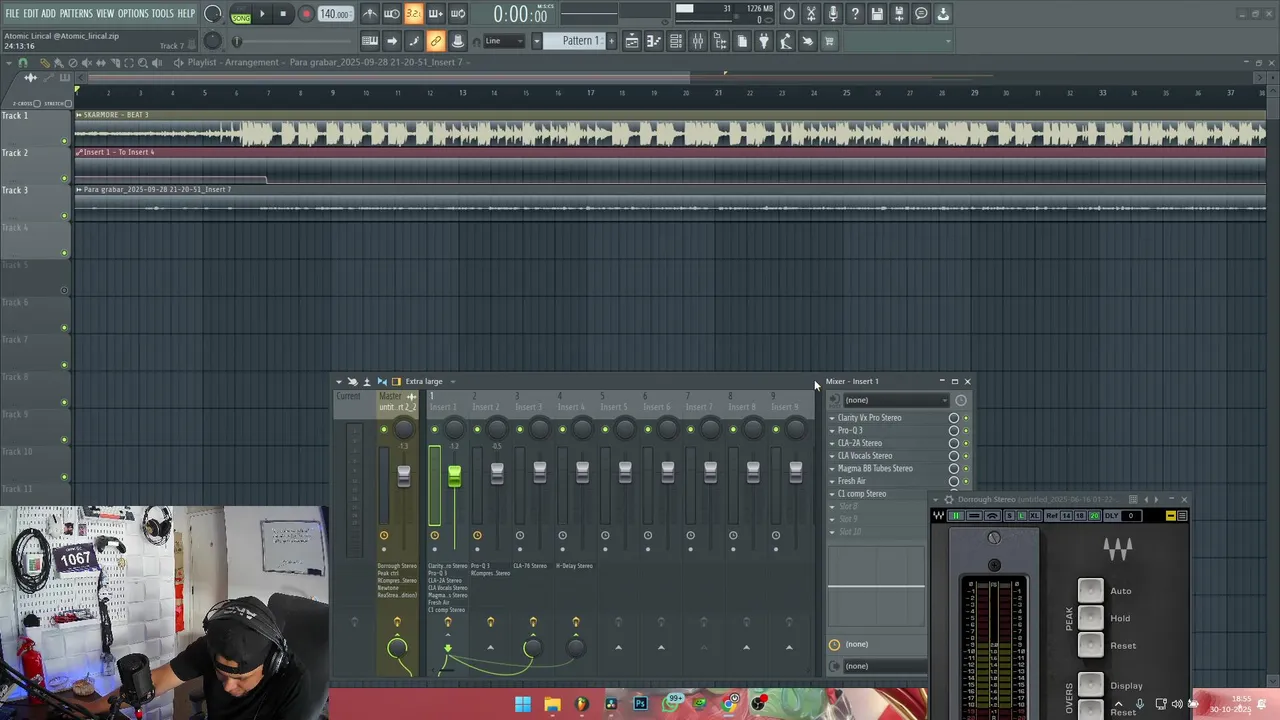
Task: Click the Dorrough peak Reset button
Action: (1091, 645)
